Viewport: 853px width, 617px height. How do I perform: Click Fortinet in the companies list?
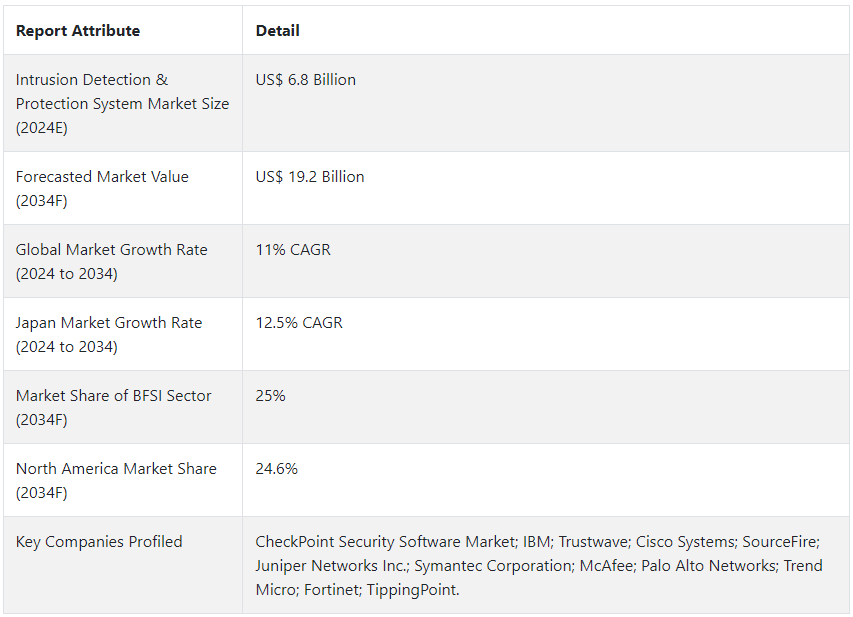click(332, 590)
